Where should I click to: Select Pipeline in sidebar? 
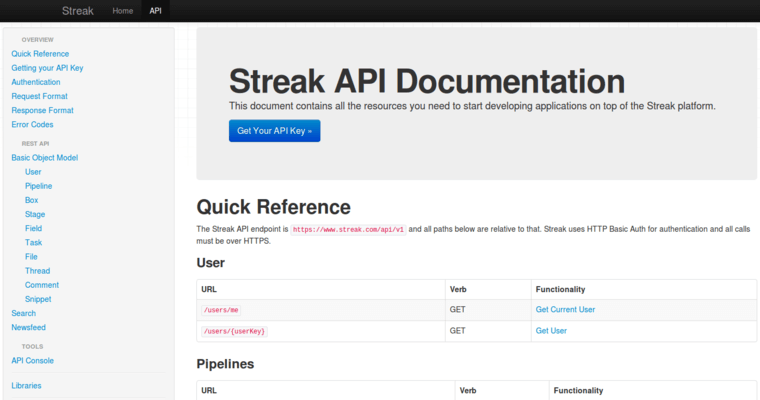tap(38, 186)
